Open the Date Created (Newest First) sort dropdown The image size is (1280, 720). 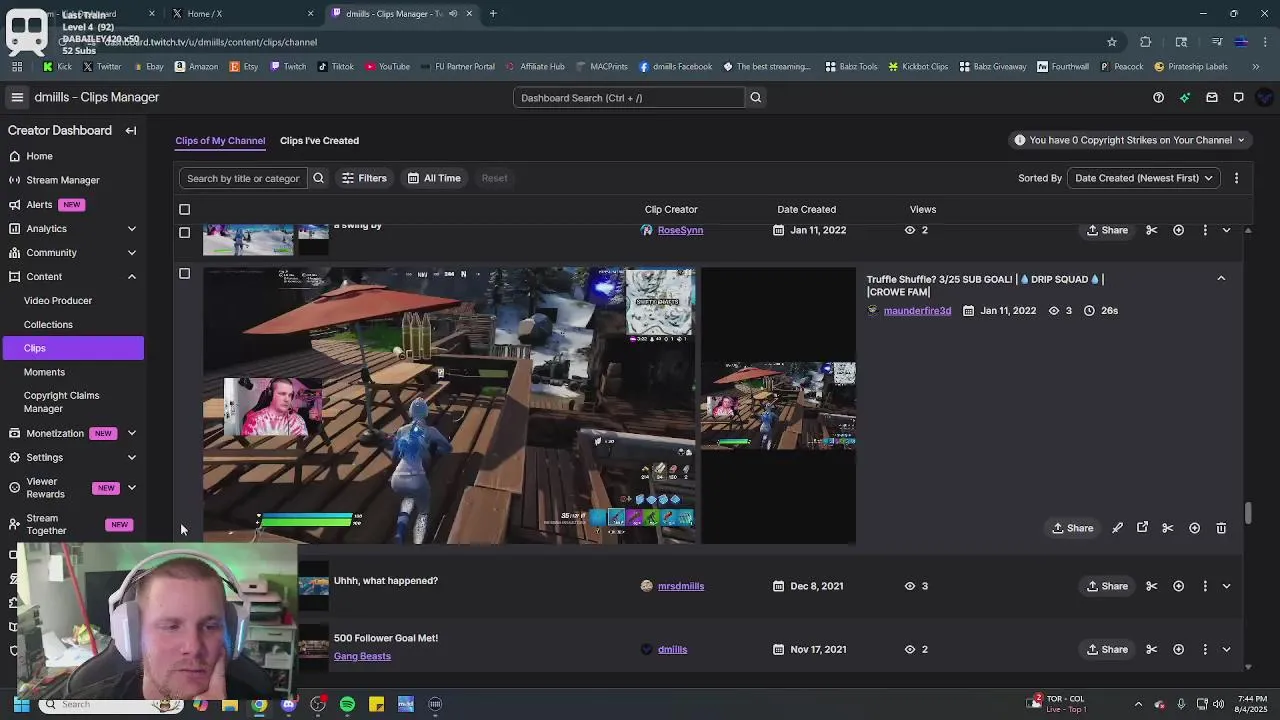click(1143, 178)
